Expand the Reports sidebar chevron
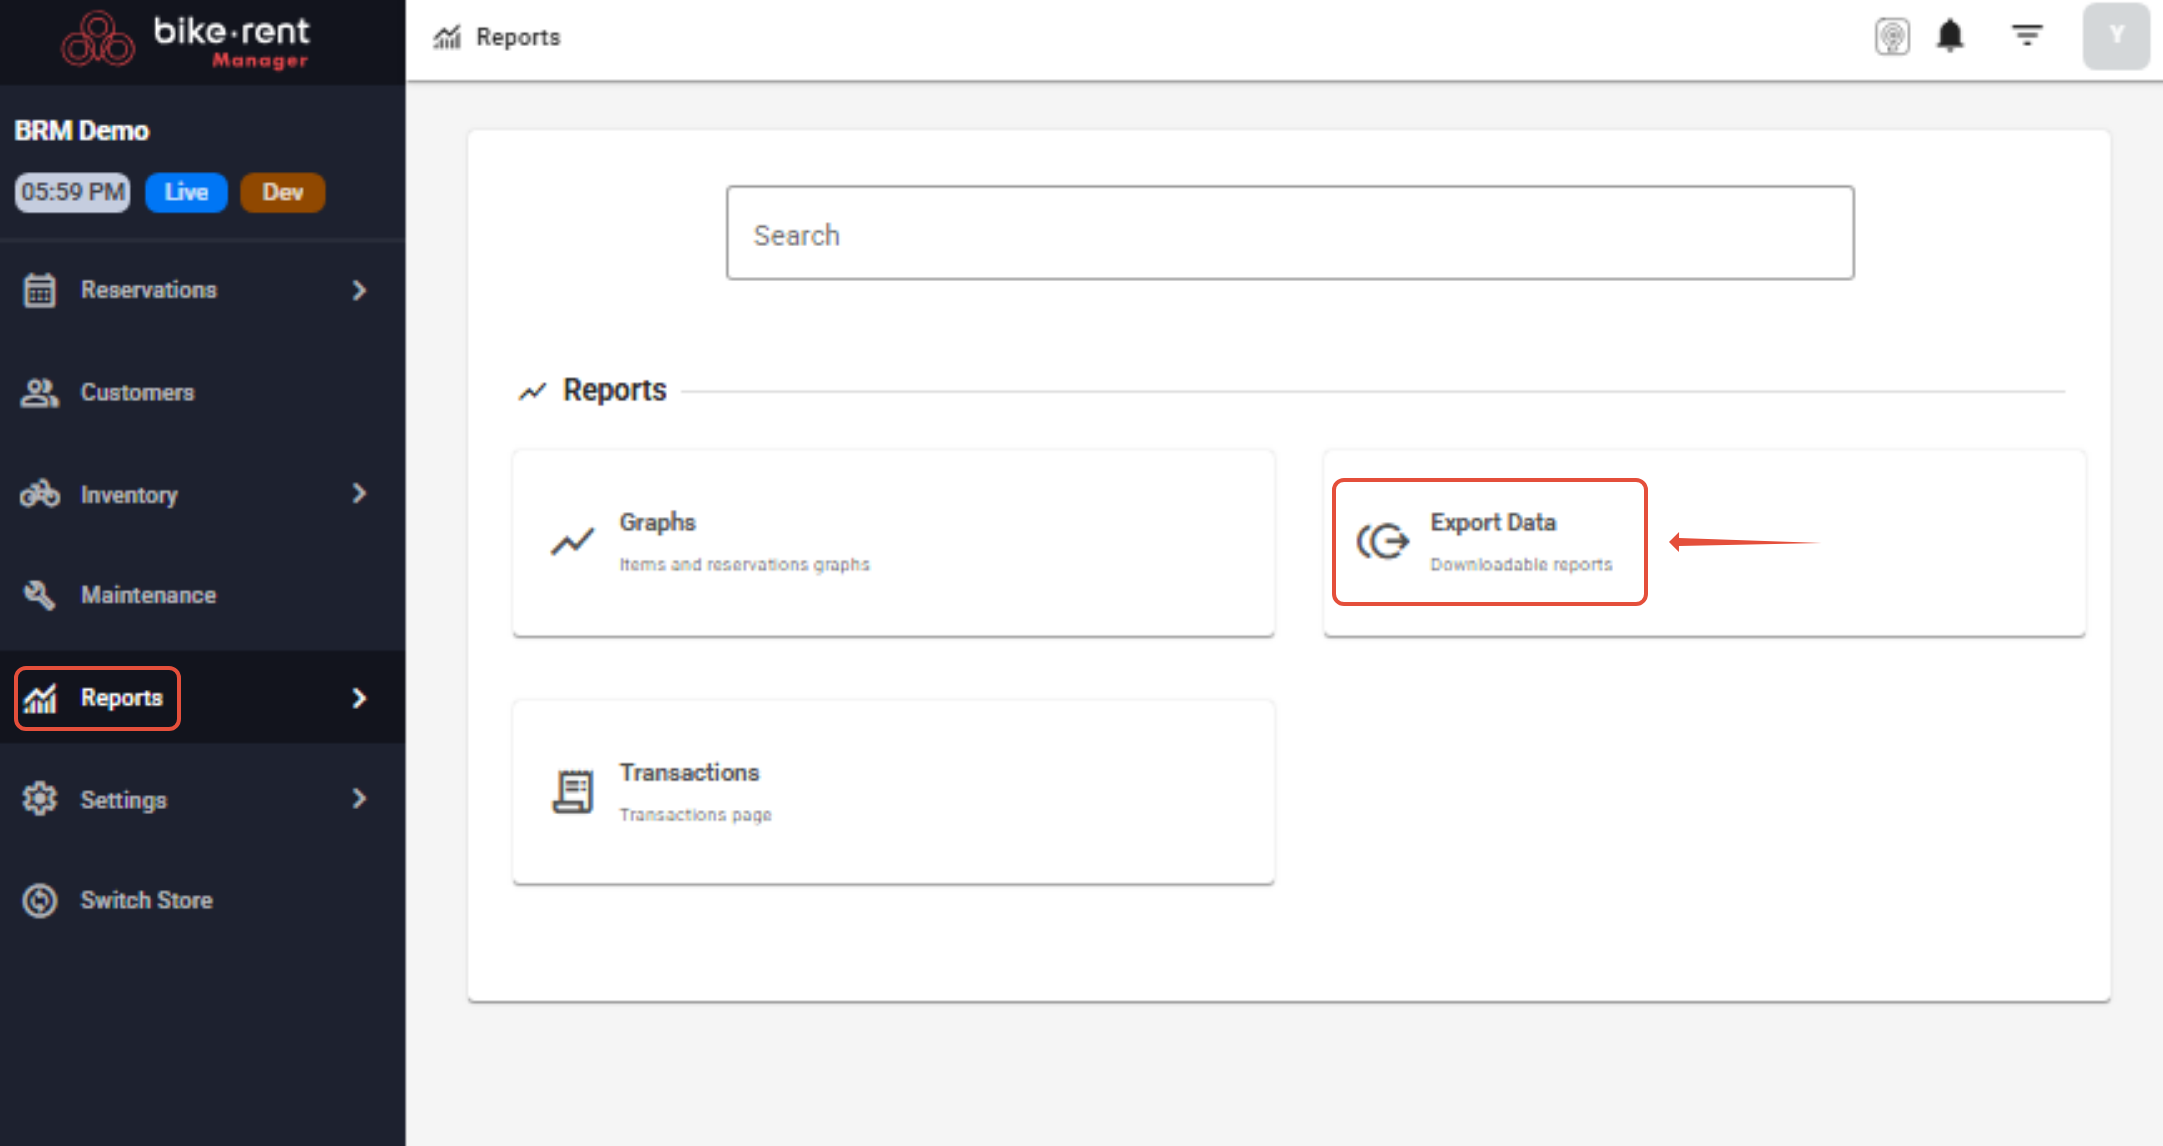Screen dimensions: 2163x1146 360,698
